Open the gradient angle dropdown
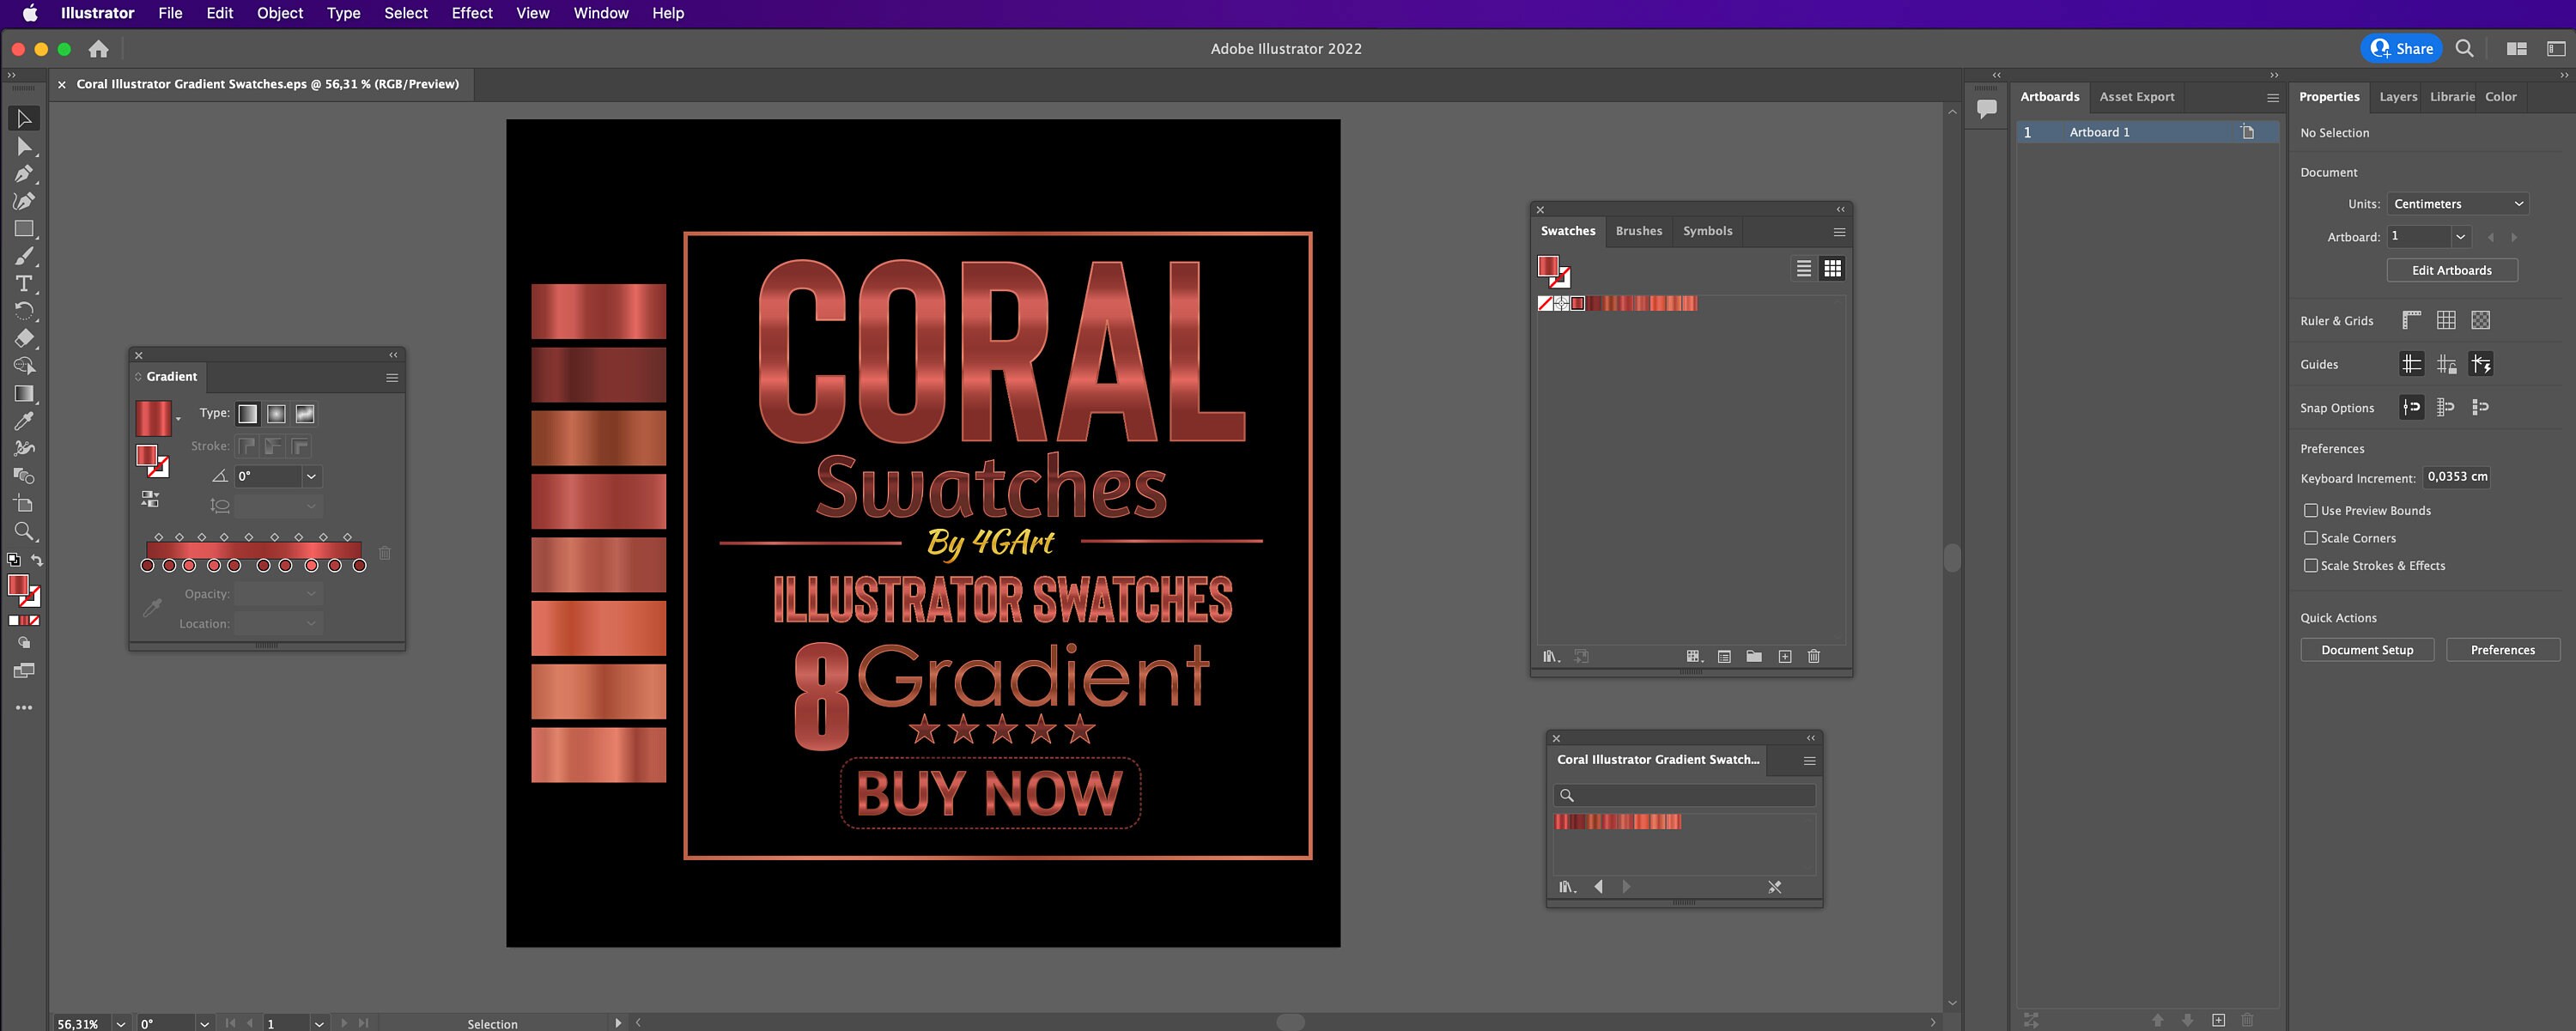 311,476
